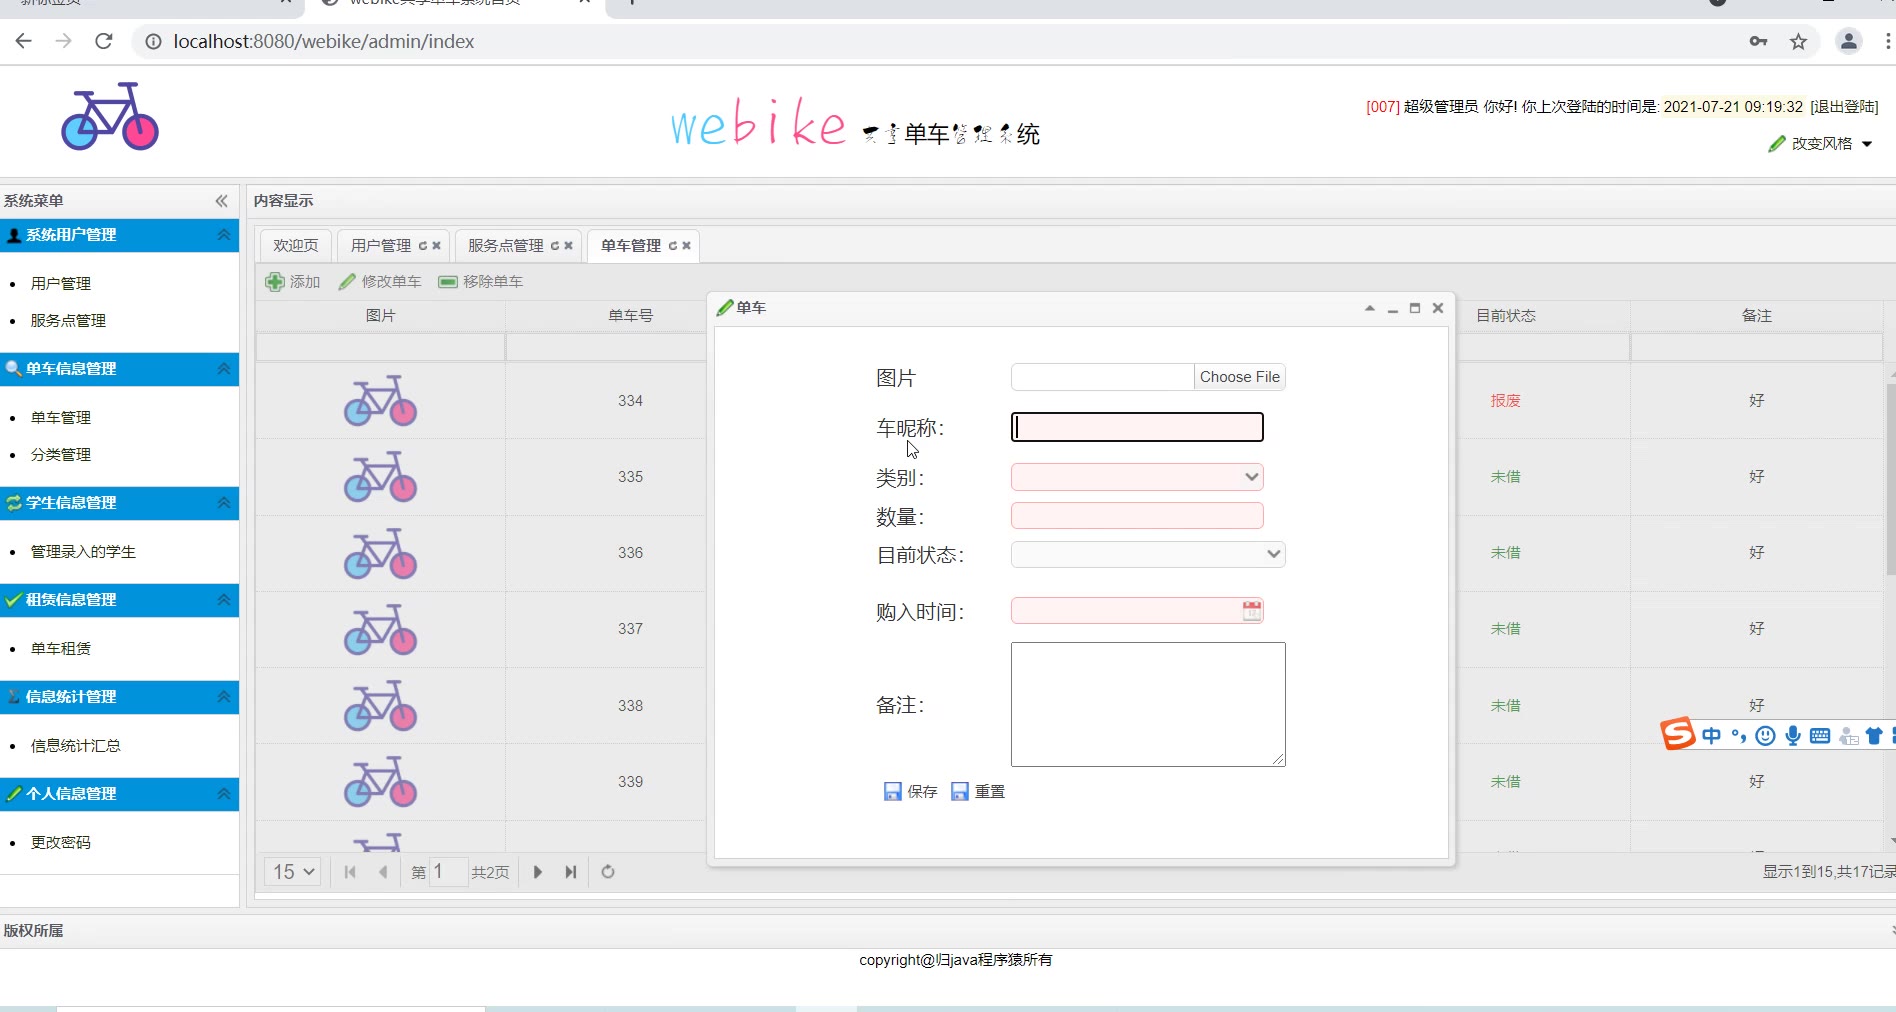Image resolution: width=1896 pixels, height=1012 pixels.
Task: Open the 类别 dropdown
Action: pyautogui.click(x=1251, y=477)
